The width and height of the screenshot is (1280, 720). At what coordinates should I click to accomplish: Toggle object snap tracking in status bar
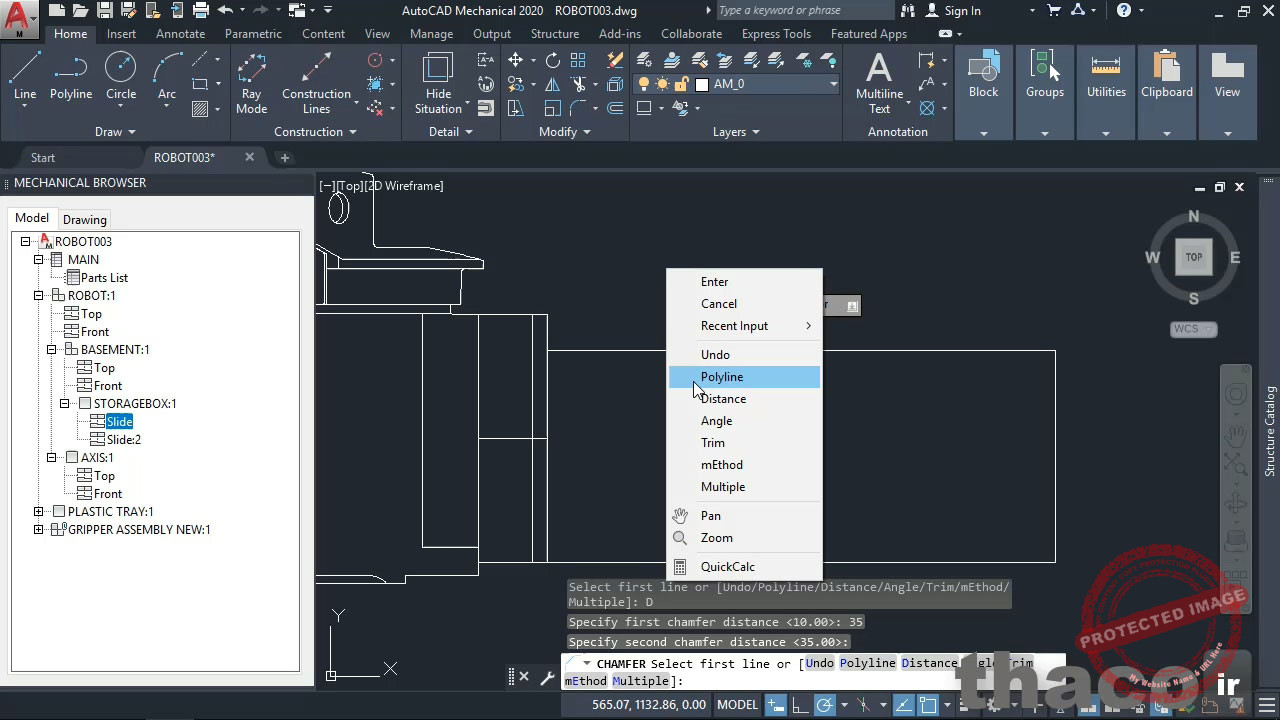coord(904,705)
